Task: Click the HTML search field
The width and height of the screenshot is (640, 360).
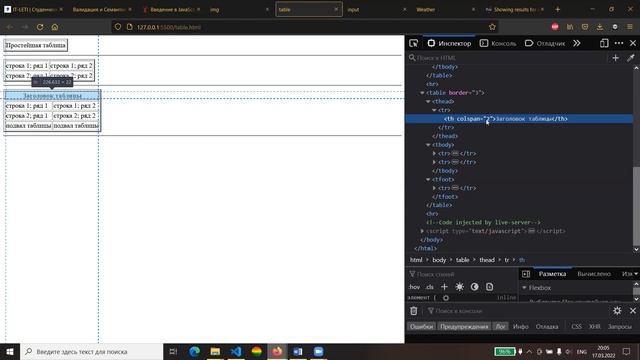Action: coord(508,58)
